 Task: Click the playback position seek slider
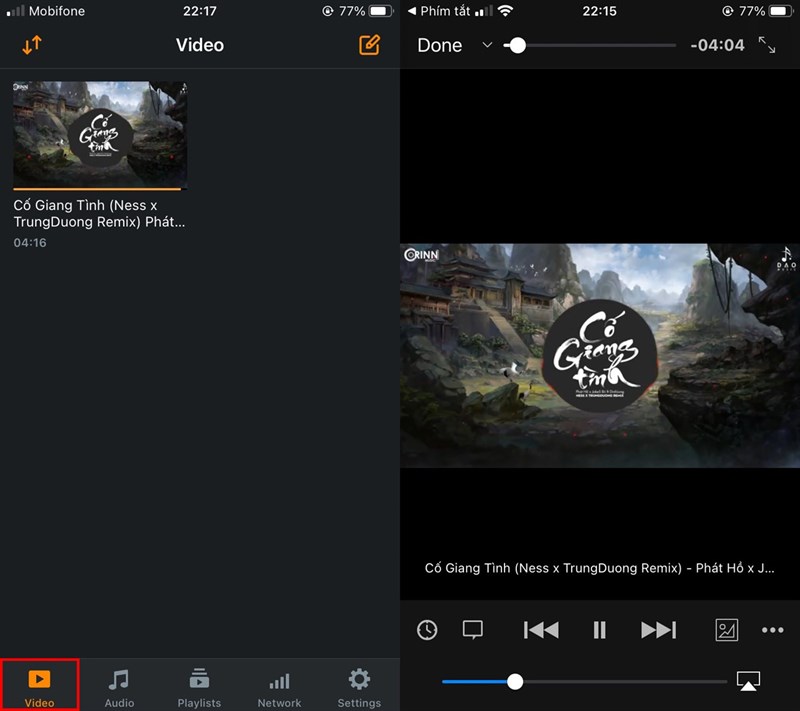click(590, 45)
